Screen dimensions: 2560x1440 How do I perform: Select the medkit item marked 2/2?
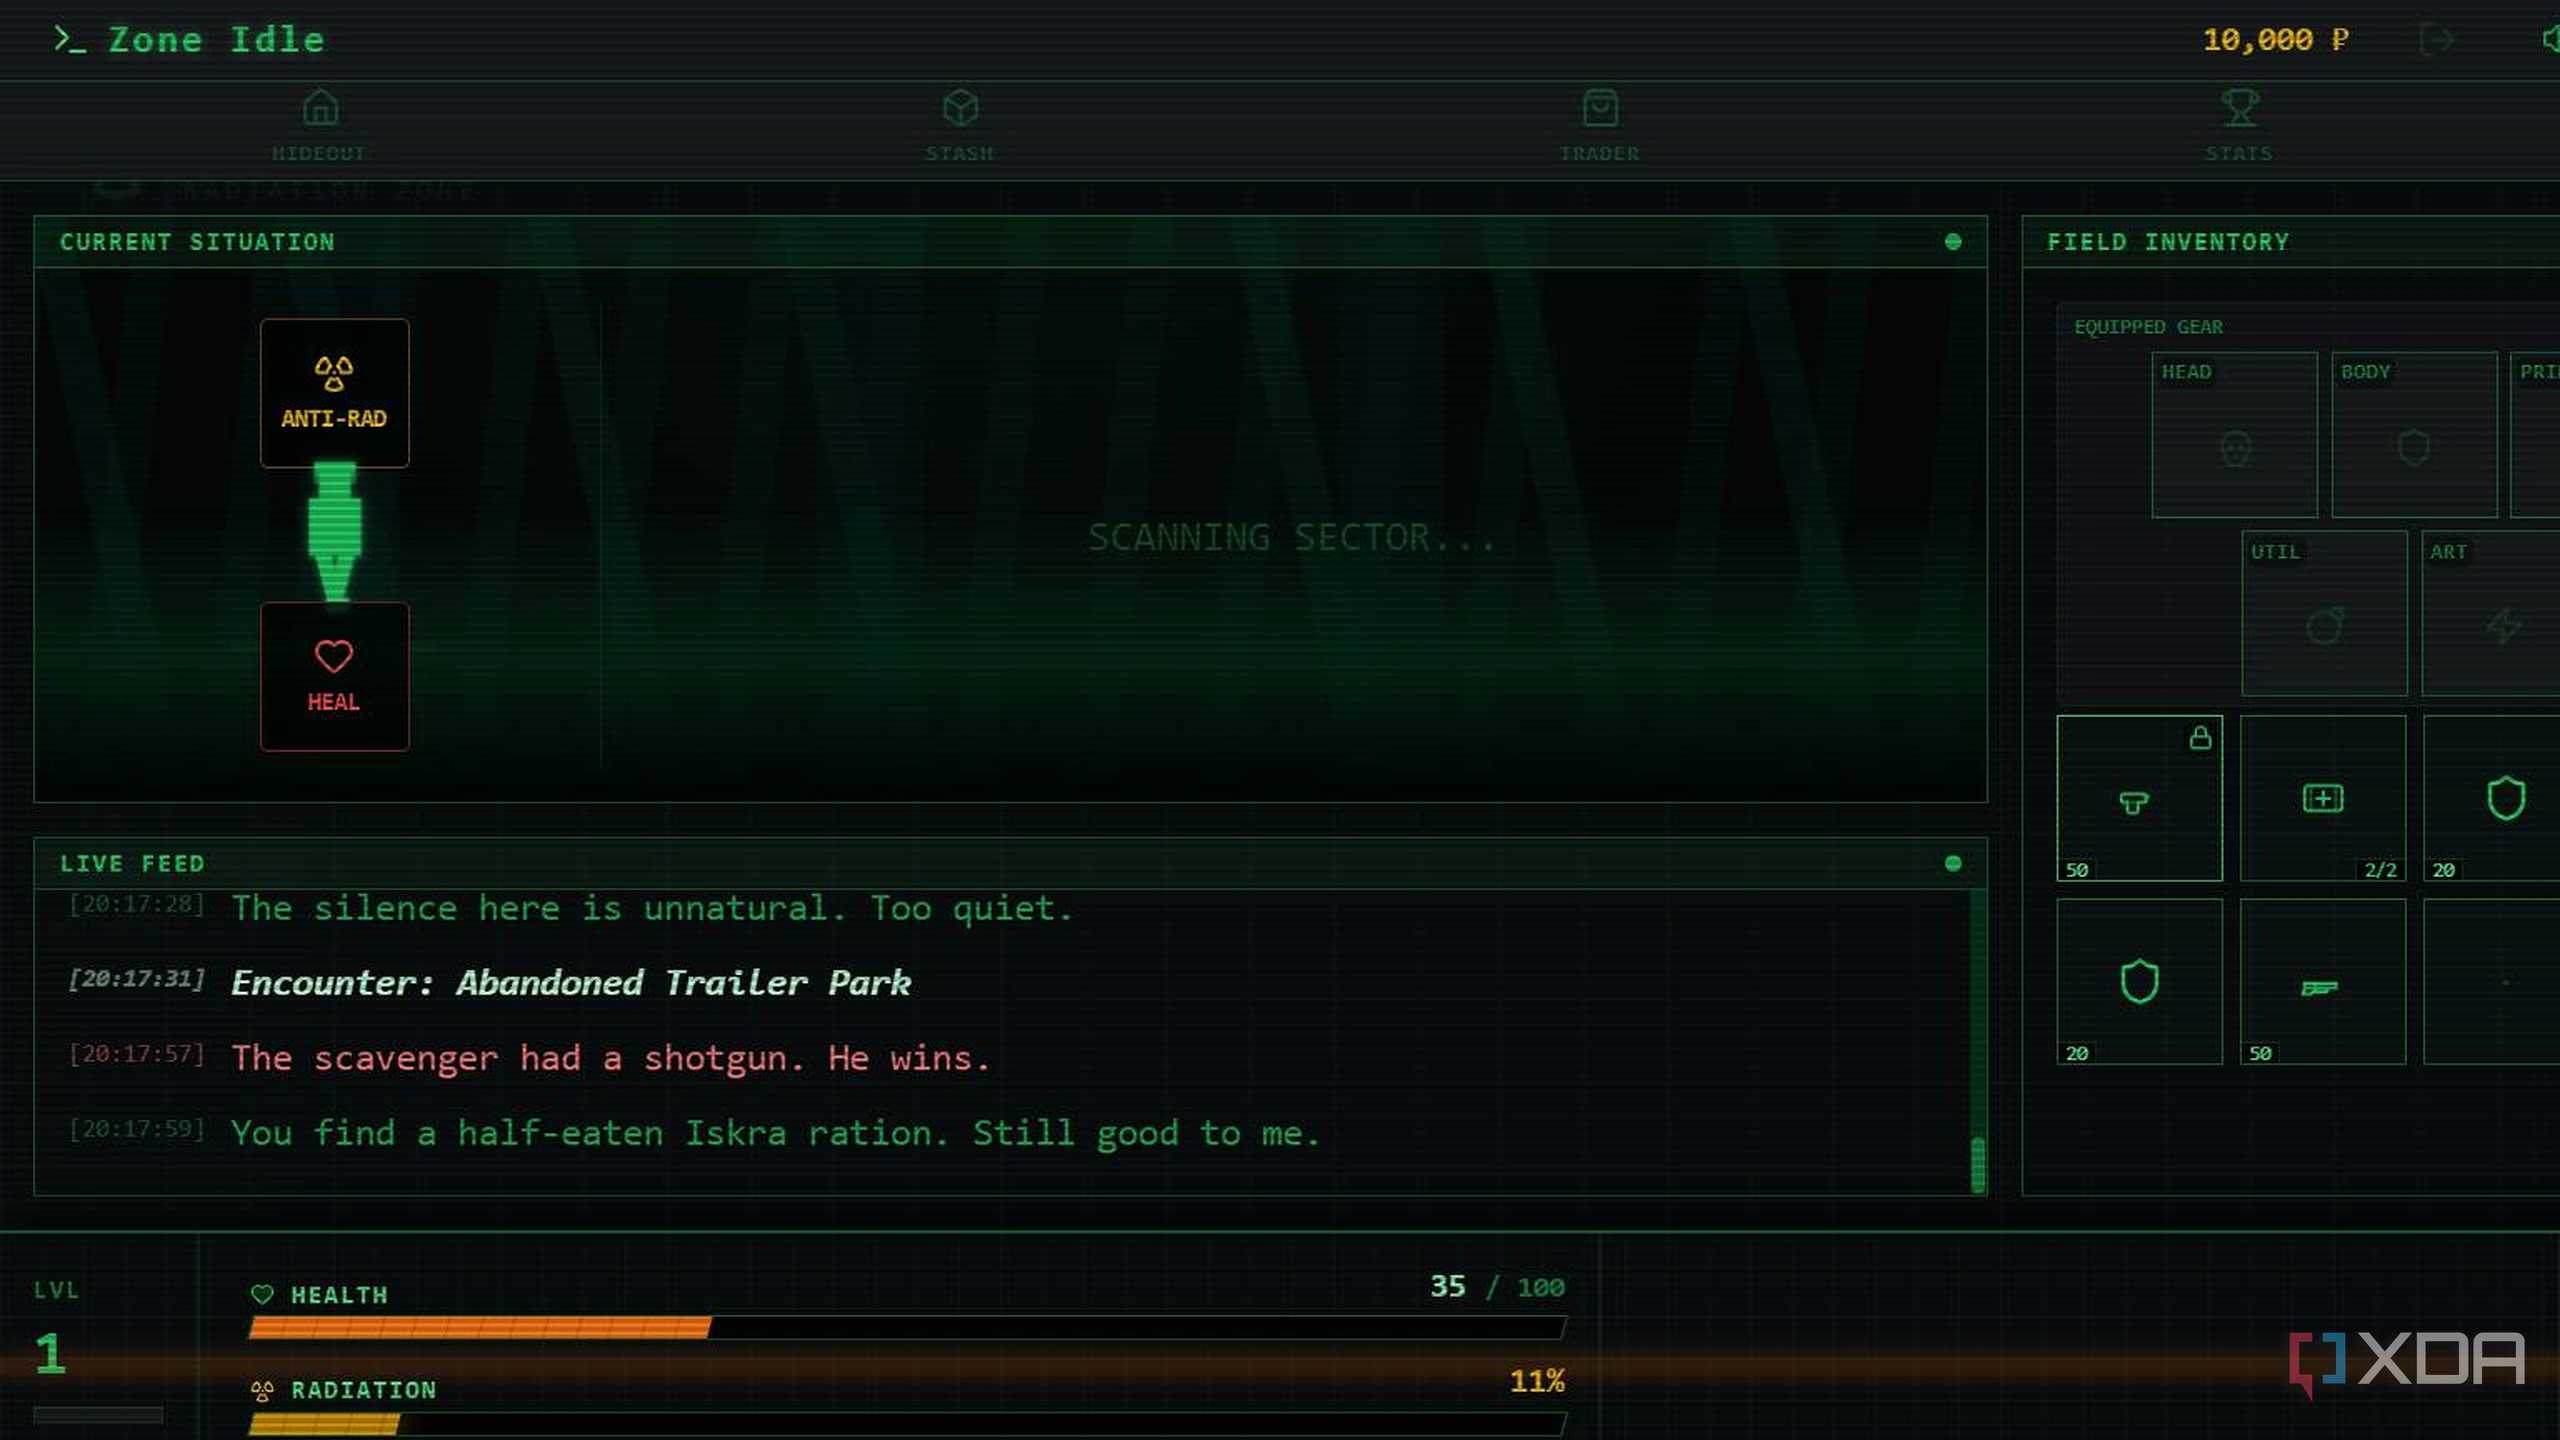(x=2323, y=798)
